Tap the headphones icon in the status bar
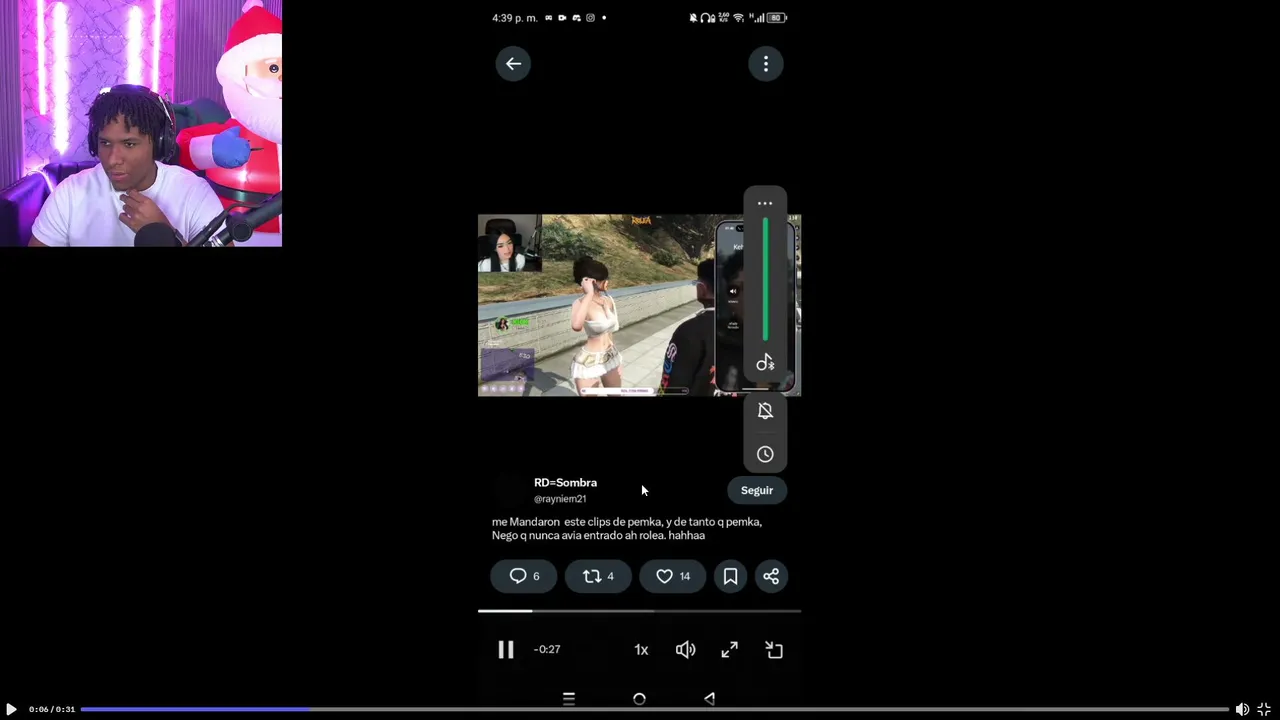Viewport: 1280px width, 720px height. click(x=707, y=18)
